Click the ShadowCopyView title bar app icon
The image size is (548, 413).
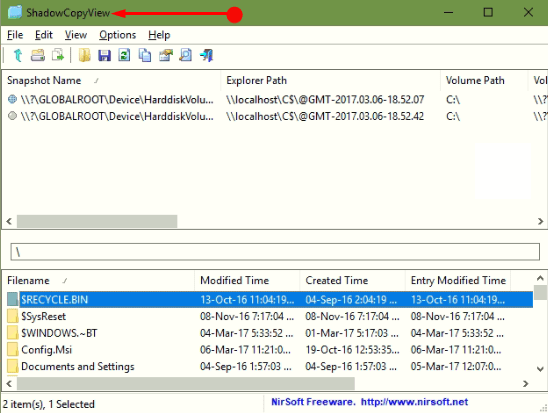click(15, 12)
